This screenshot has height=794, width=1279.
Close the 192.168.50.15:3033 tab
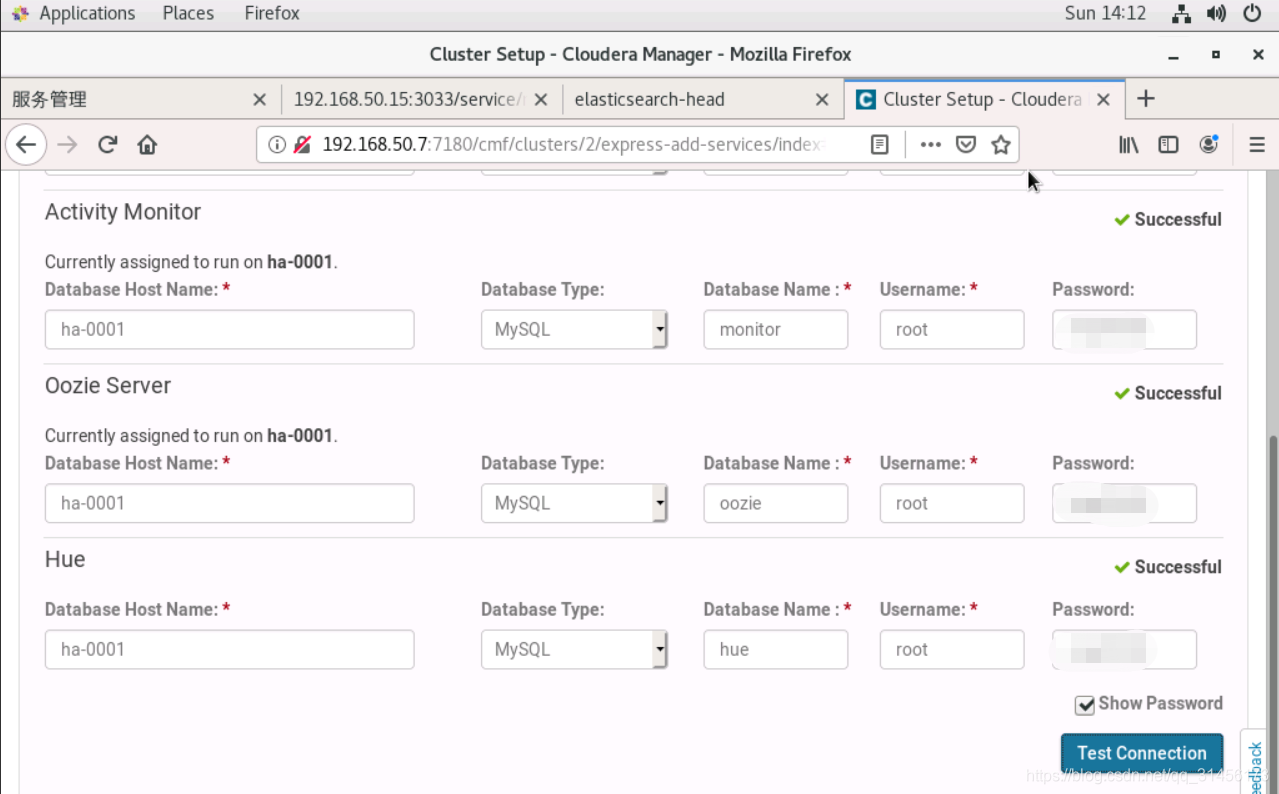(541, 99)
